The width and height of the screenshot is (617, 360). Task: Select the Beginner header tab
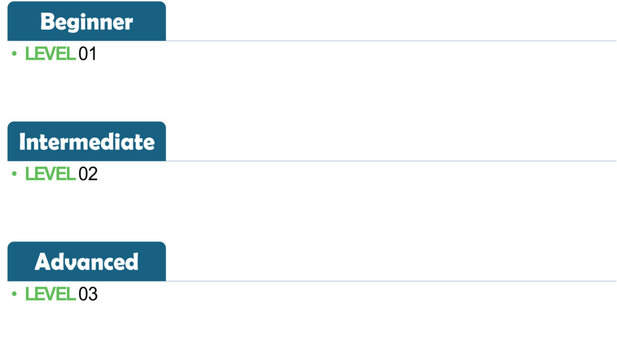87,21
